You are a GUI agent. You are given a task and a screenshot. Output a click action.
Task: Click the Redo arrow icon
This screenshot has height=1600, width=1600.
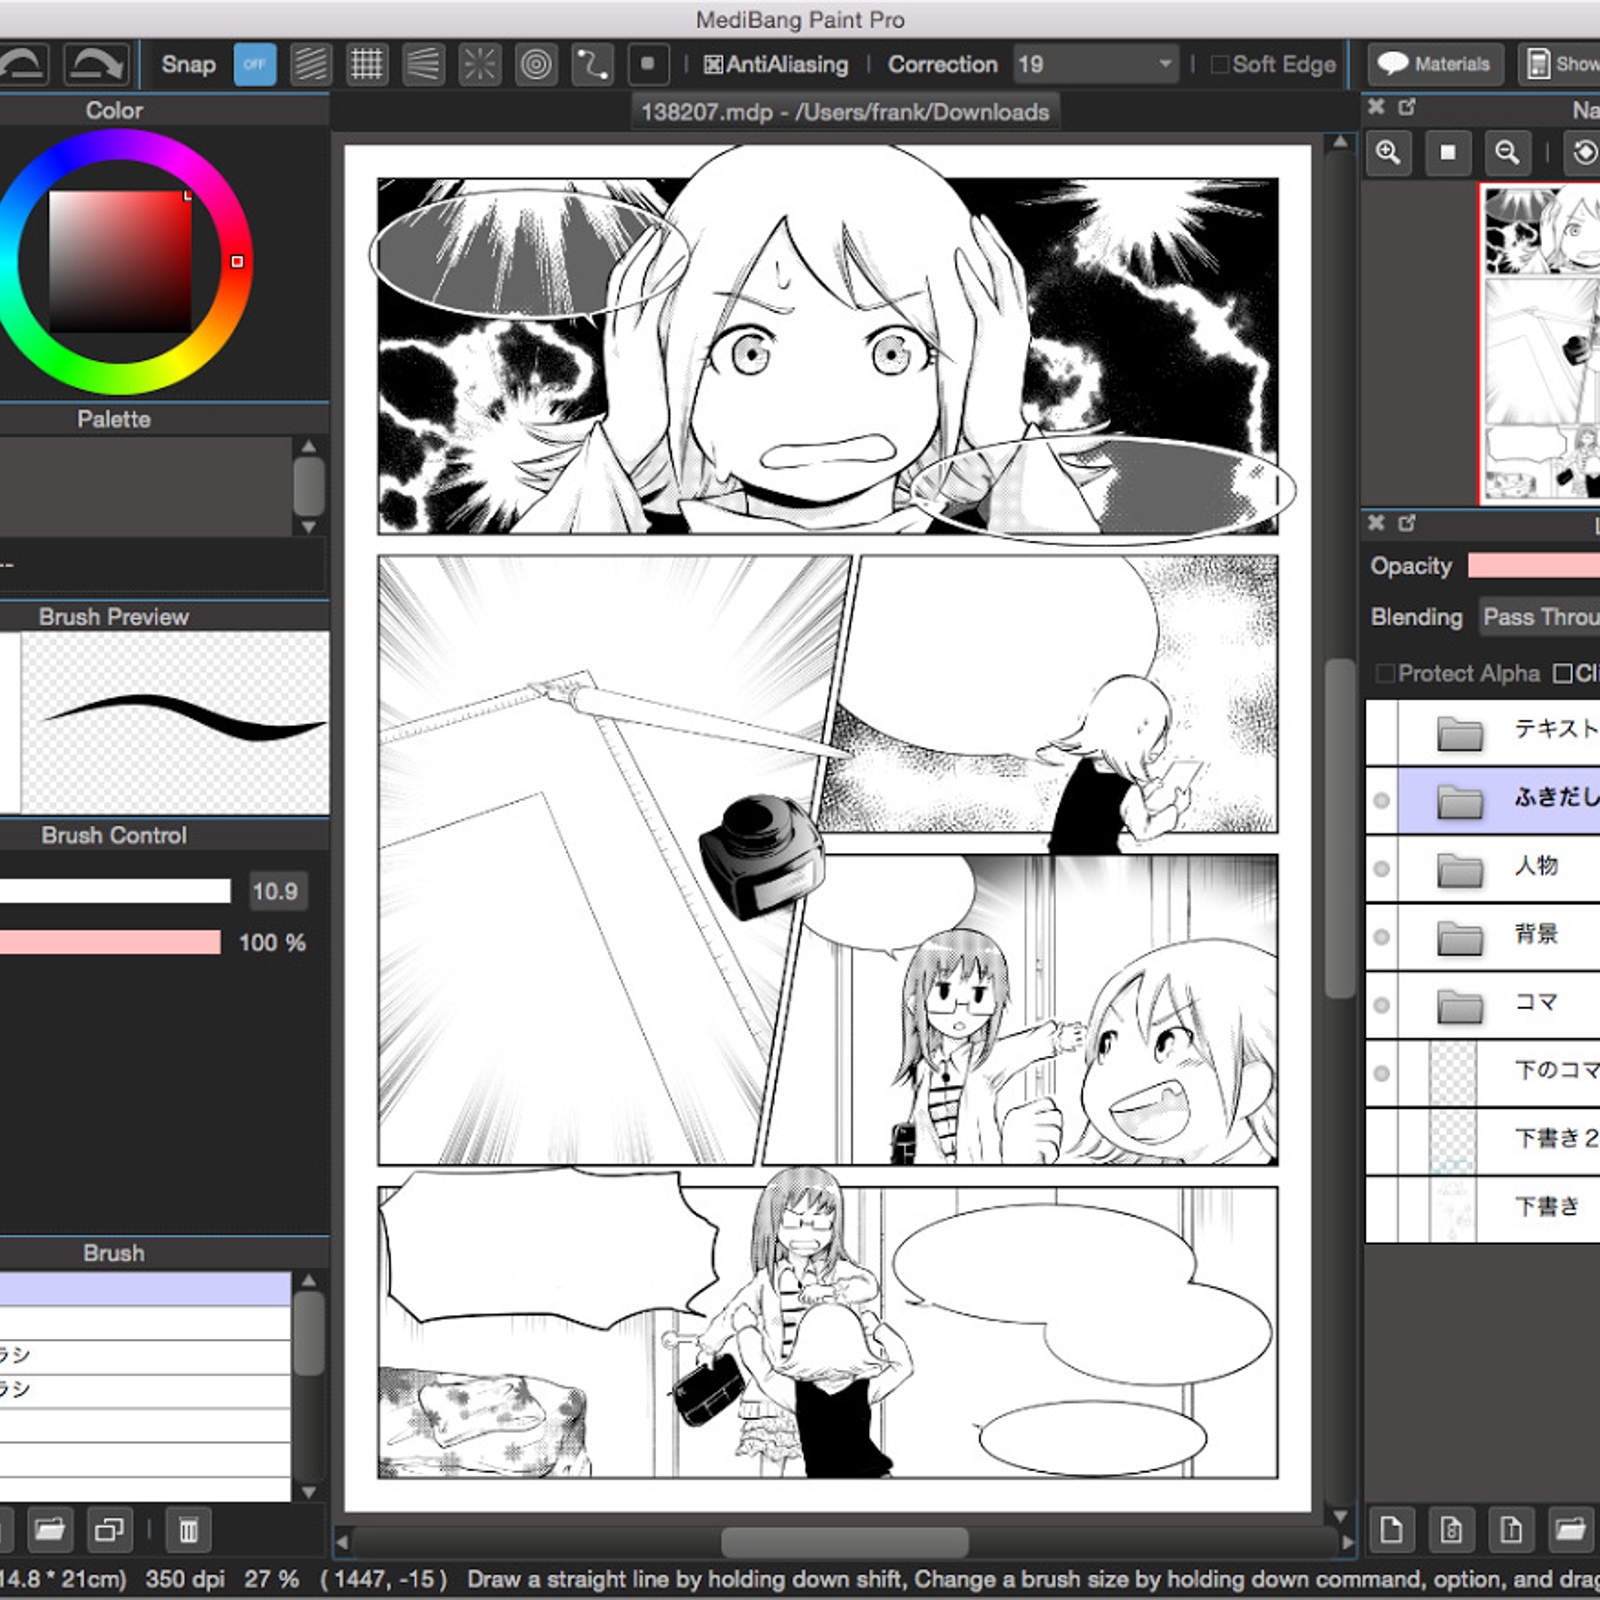(96, 64)
